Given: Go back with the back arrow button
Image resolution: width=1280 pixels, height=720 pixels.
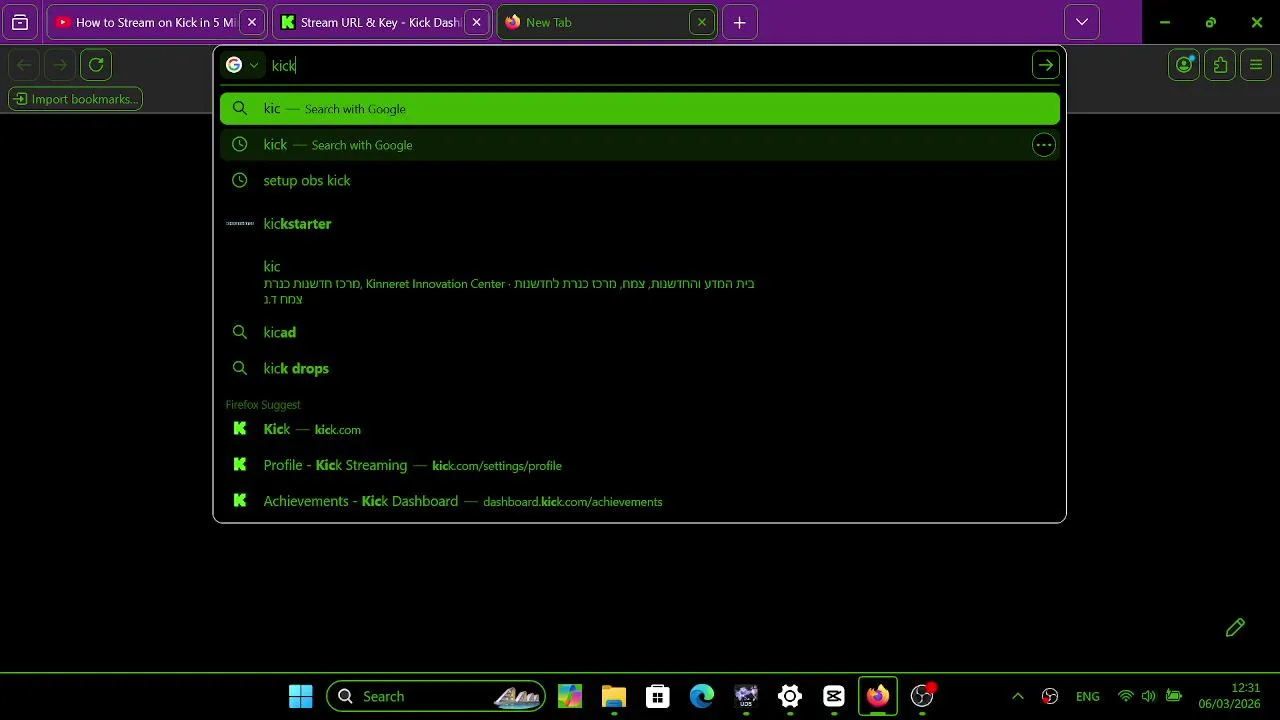Looking at the screenshot, I should pos(25,65).
